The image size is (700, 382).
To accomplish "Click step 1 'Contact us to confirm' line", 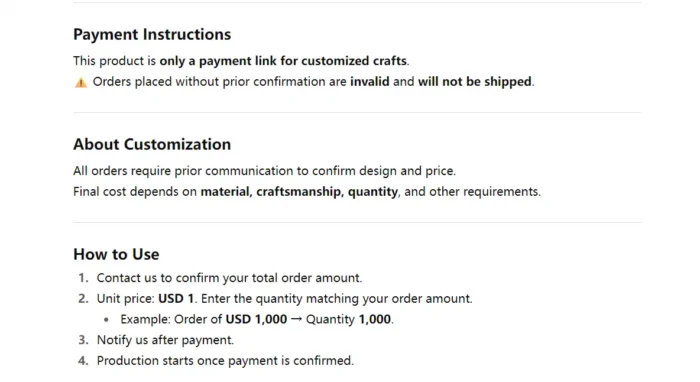I will coord(229,278).
